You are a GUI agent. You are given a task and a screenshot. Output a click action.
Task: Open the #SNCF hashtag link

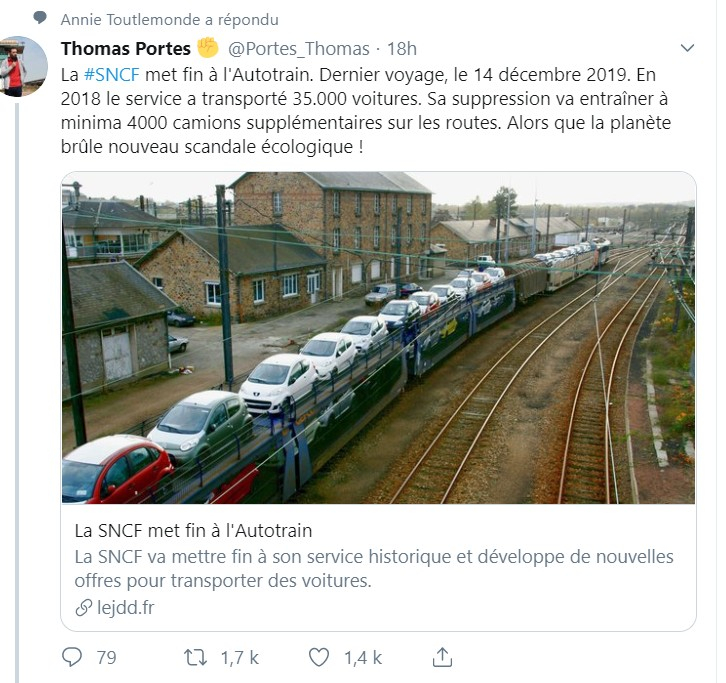coord(112,75)
